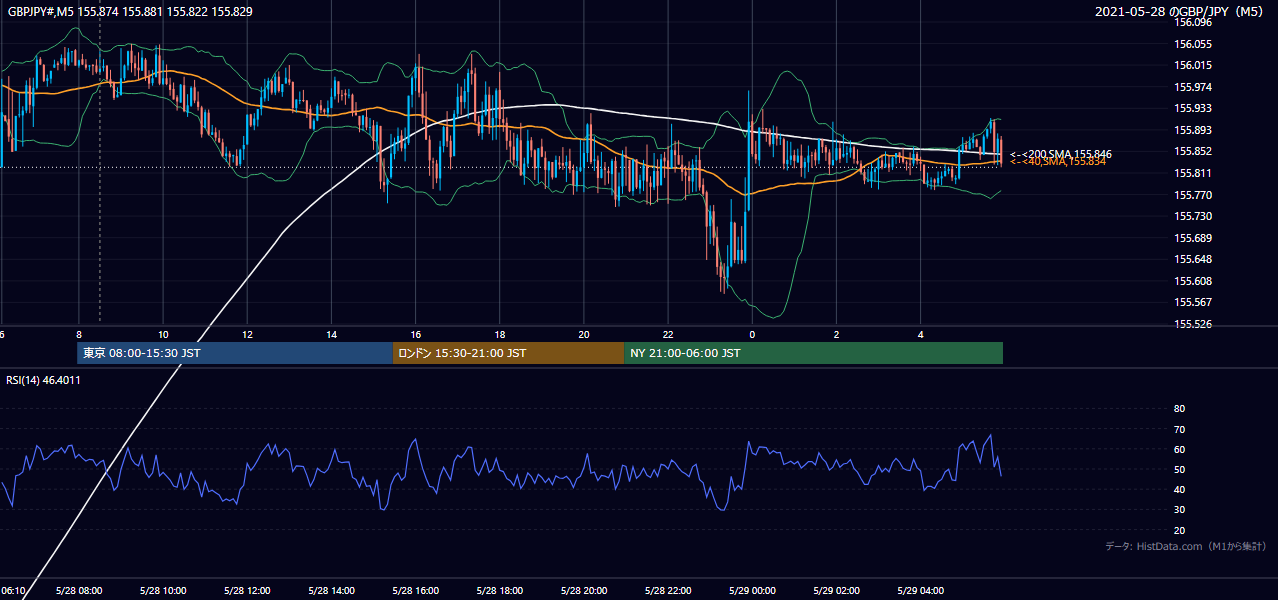Viewport: 1278px width, 600px height.
Task: Click price axis label 156.015
Action: tap(1193, 65)
